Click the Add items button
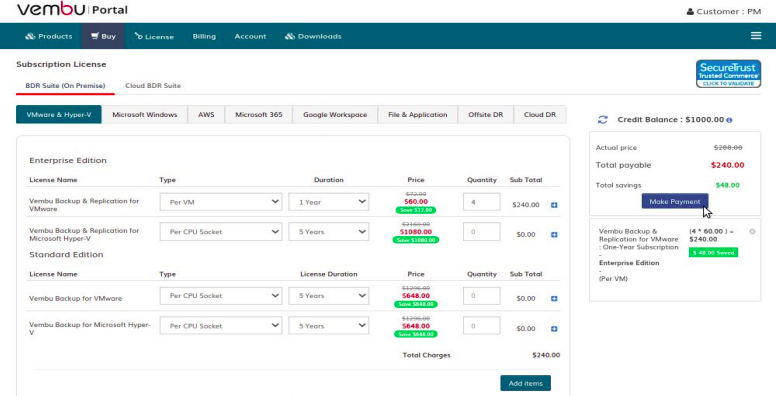 (x=526, y=383)
